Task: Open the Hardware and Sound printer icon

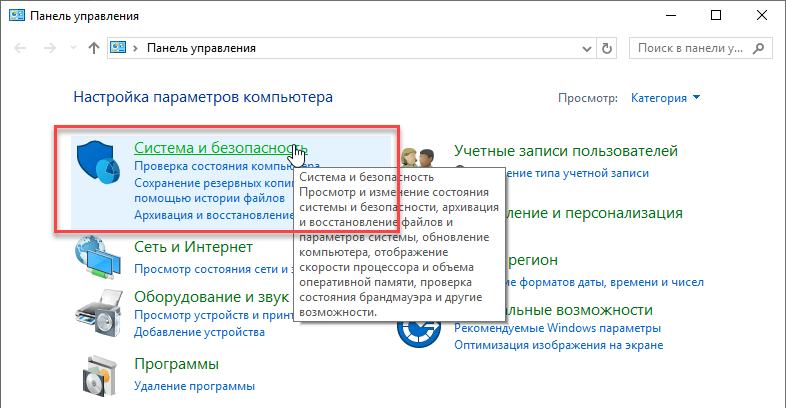Action: 99,314
